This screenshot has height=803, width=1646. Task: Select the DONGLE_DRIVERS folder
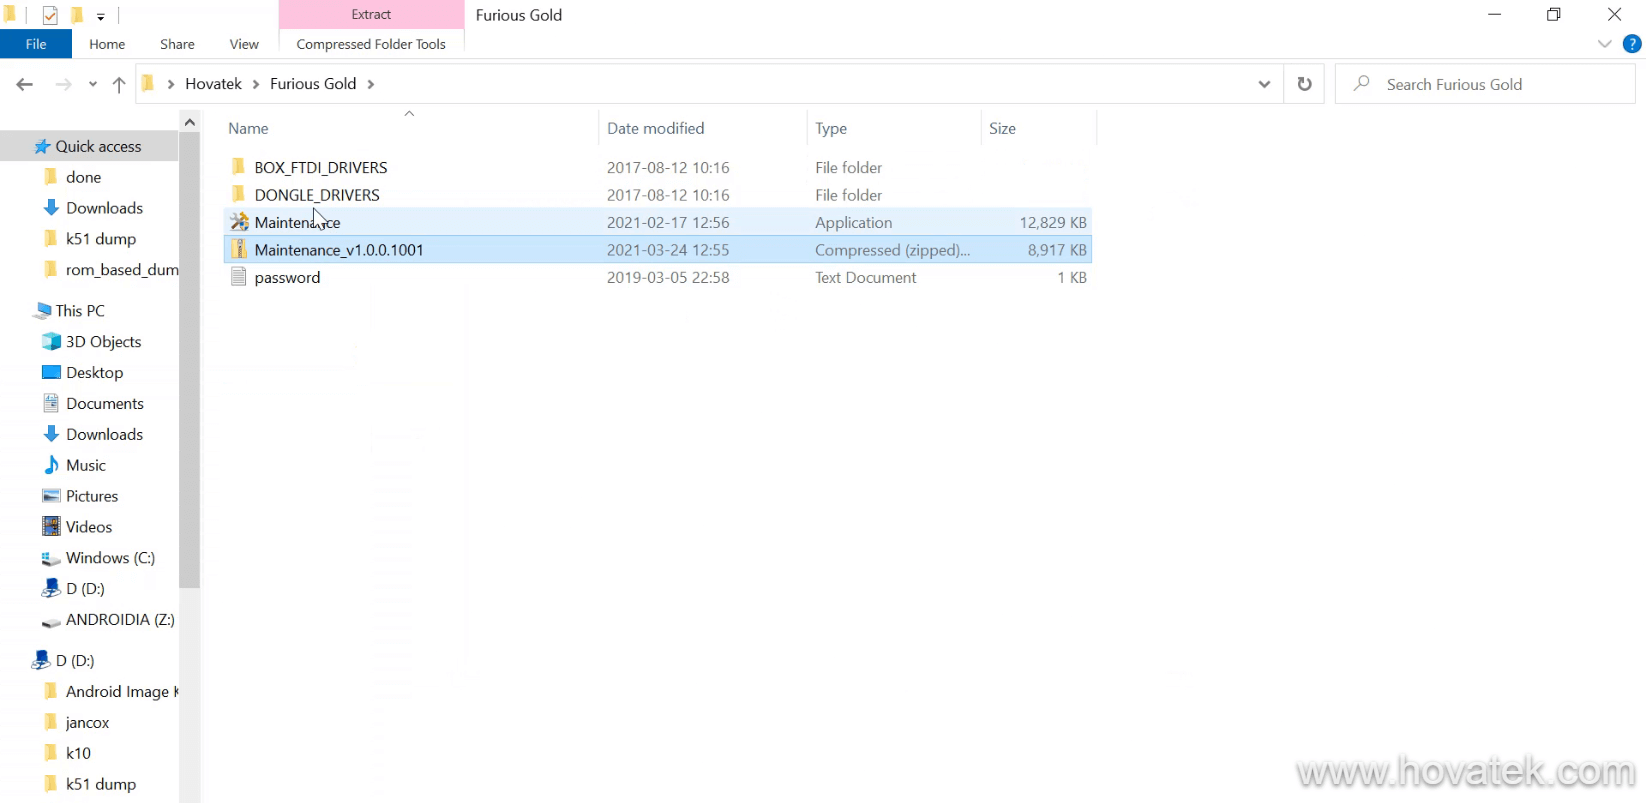pos(317,195)
